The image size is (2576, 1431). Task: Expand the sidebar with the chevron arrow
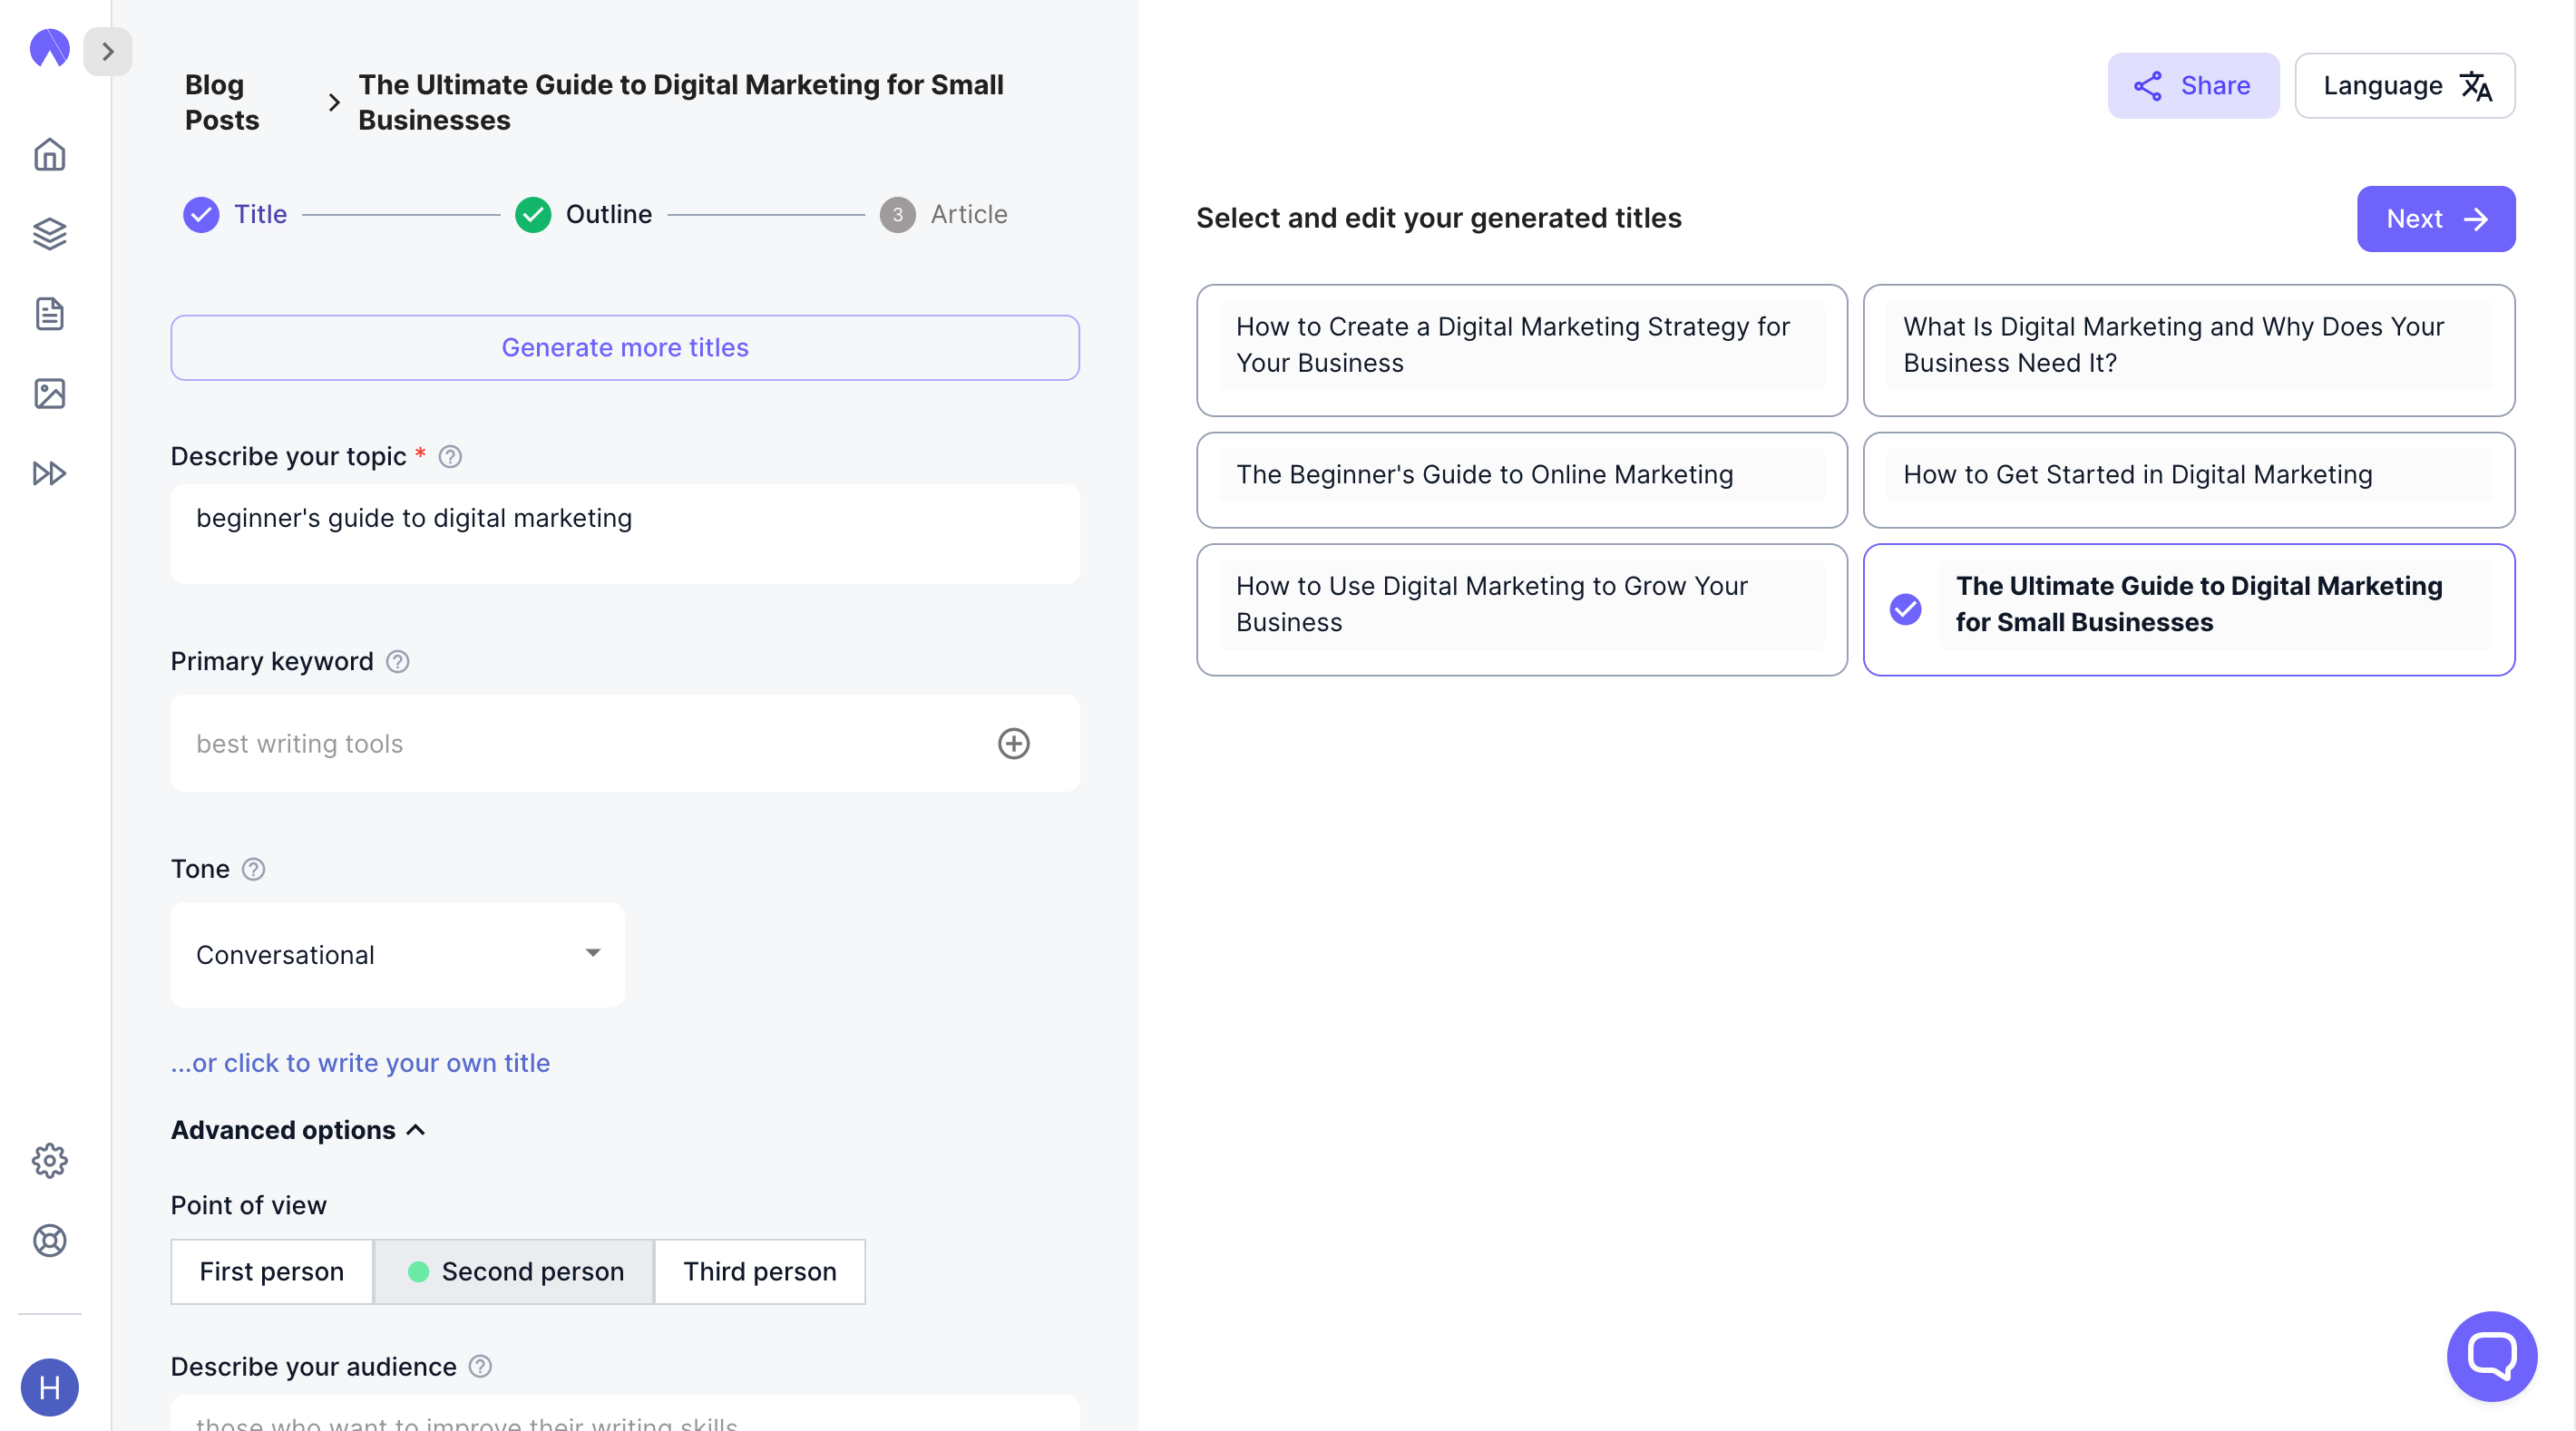pyautogui.click(x=108, y=51)
